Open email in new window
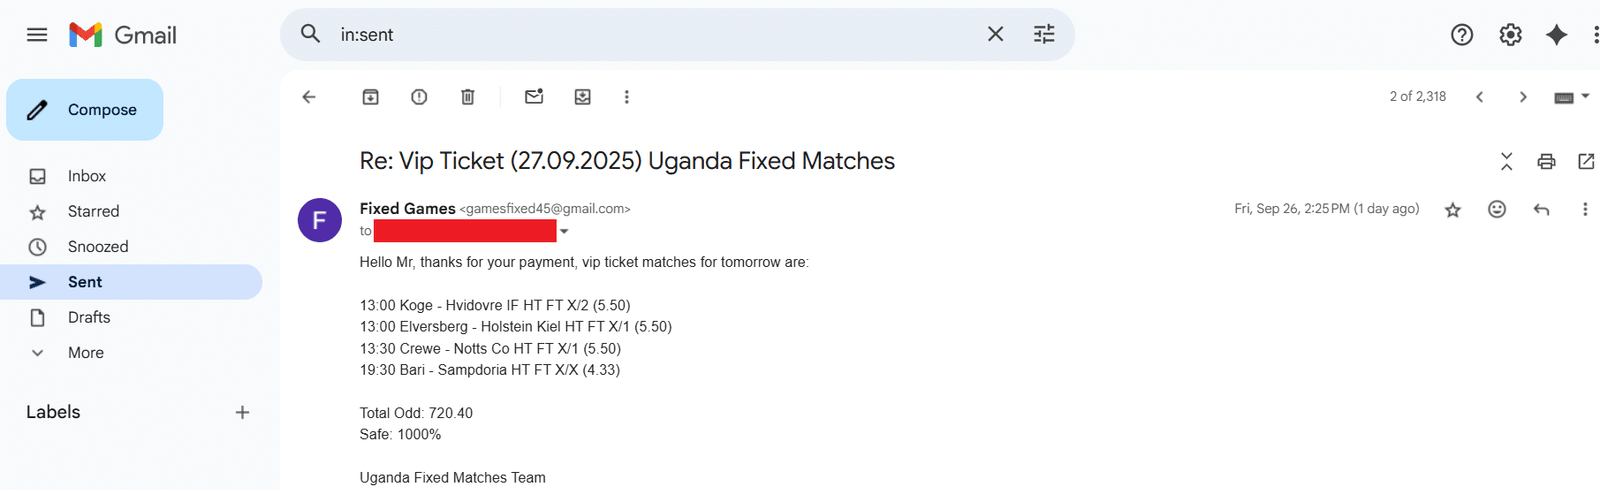The height and width of the screenshot is (496, 1600). pos(1586,161)
